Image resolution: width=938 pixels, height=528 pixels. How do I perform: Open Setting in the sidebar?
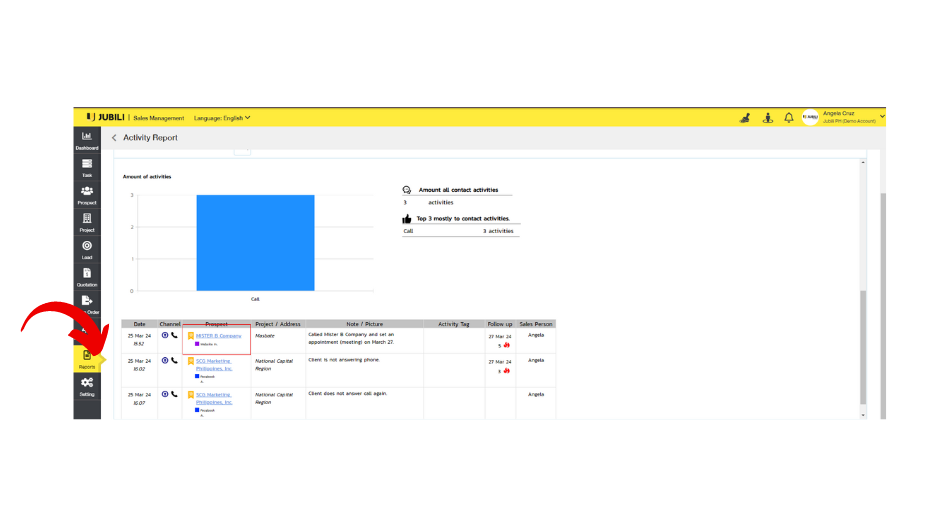(x=87, y=386)
